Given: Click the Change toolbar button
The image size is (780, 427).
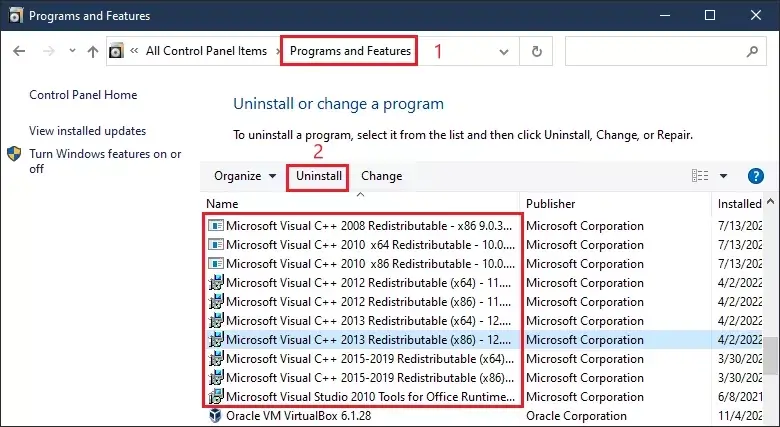Looking at the screenshot, I should click(x=382, y=176).
